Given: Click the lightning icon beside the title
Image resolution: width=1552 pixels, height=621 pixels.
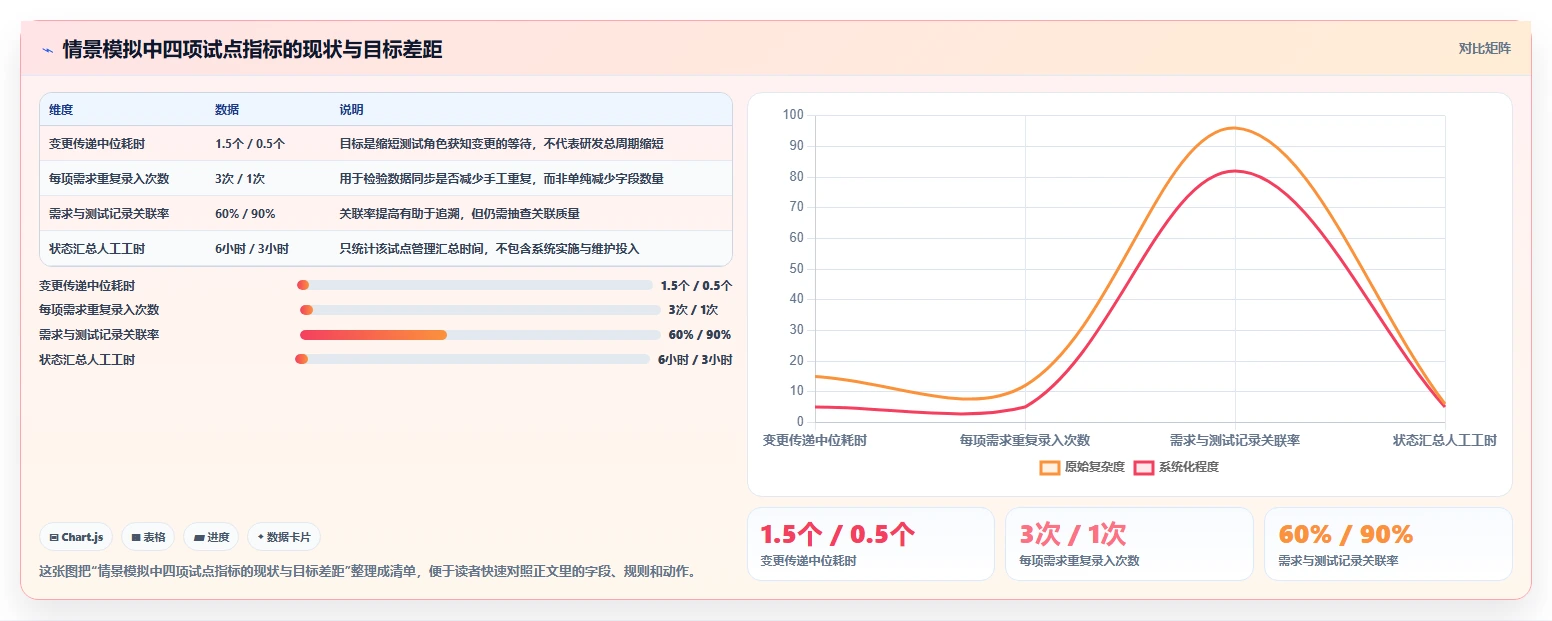Looking at the screenshot, I should (x=47, y=50).
